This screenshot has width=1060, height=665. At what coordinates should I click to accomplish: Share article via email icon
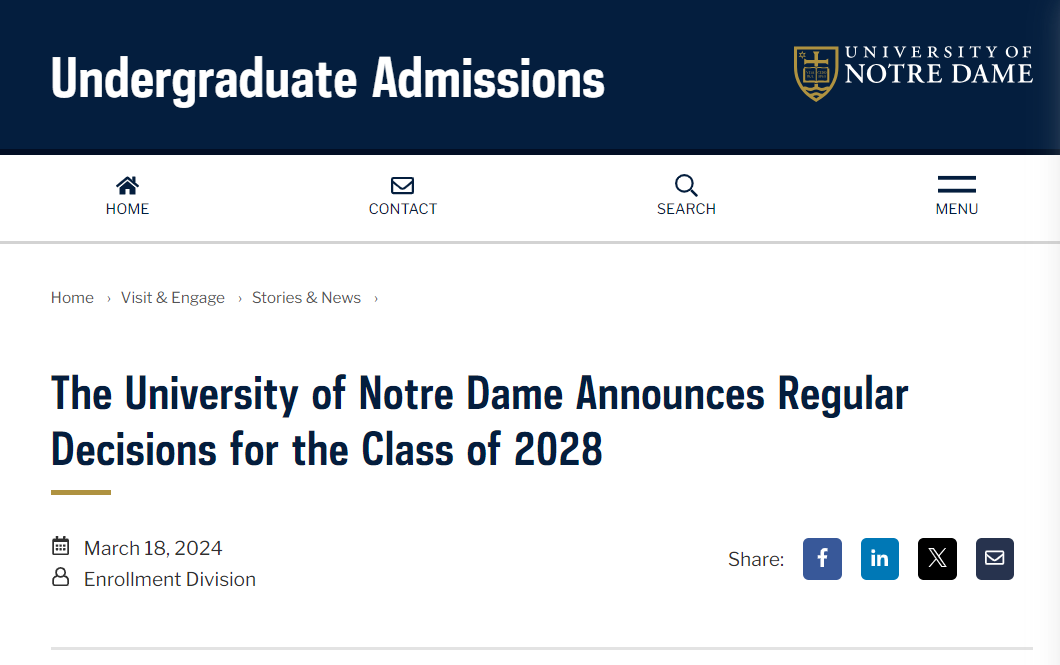tap(994, 559)
